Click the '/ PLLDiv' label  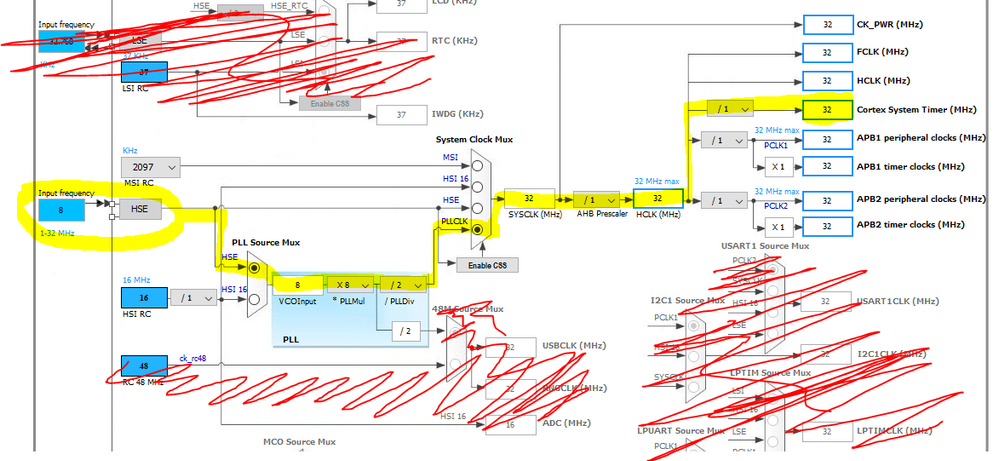[399, 301]
